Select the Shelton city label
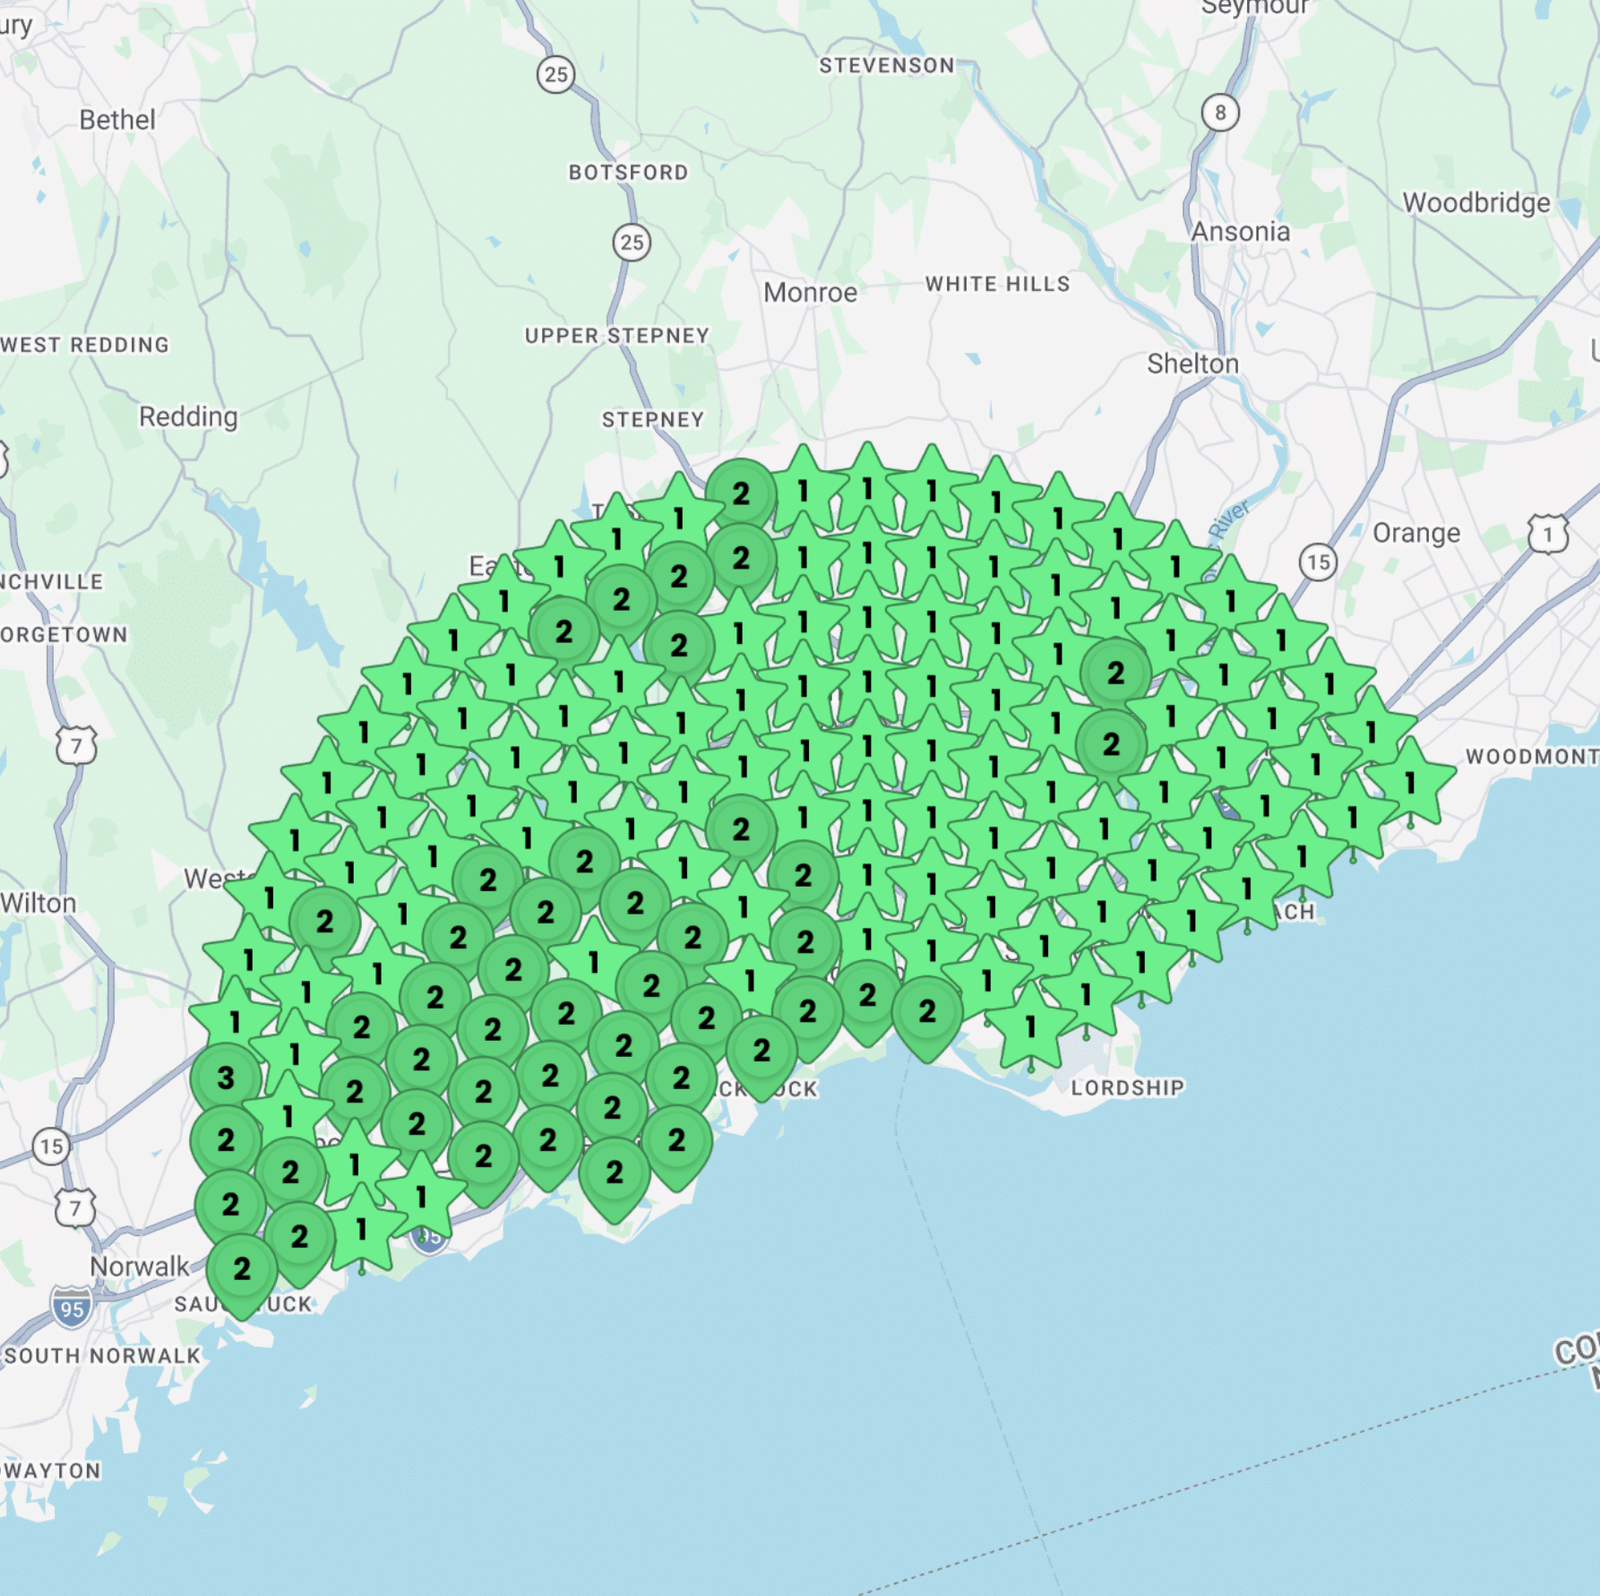 [1192, 364]
